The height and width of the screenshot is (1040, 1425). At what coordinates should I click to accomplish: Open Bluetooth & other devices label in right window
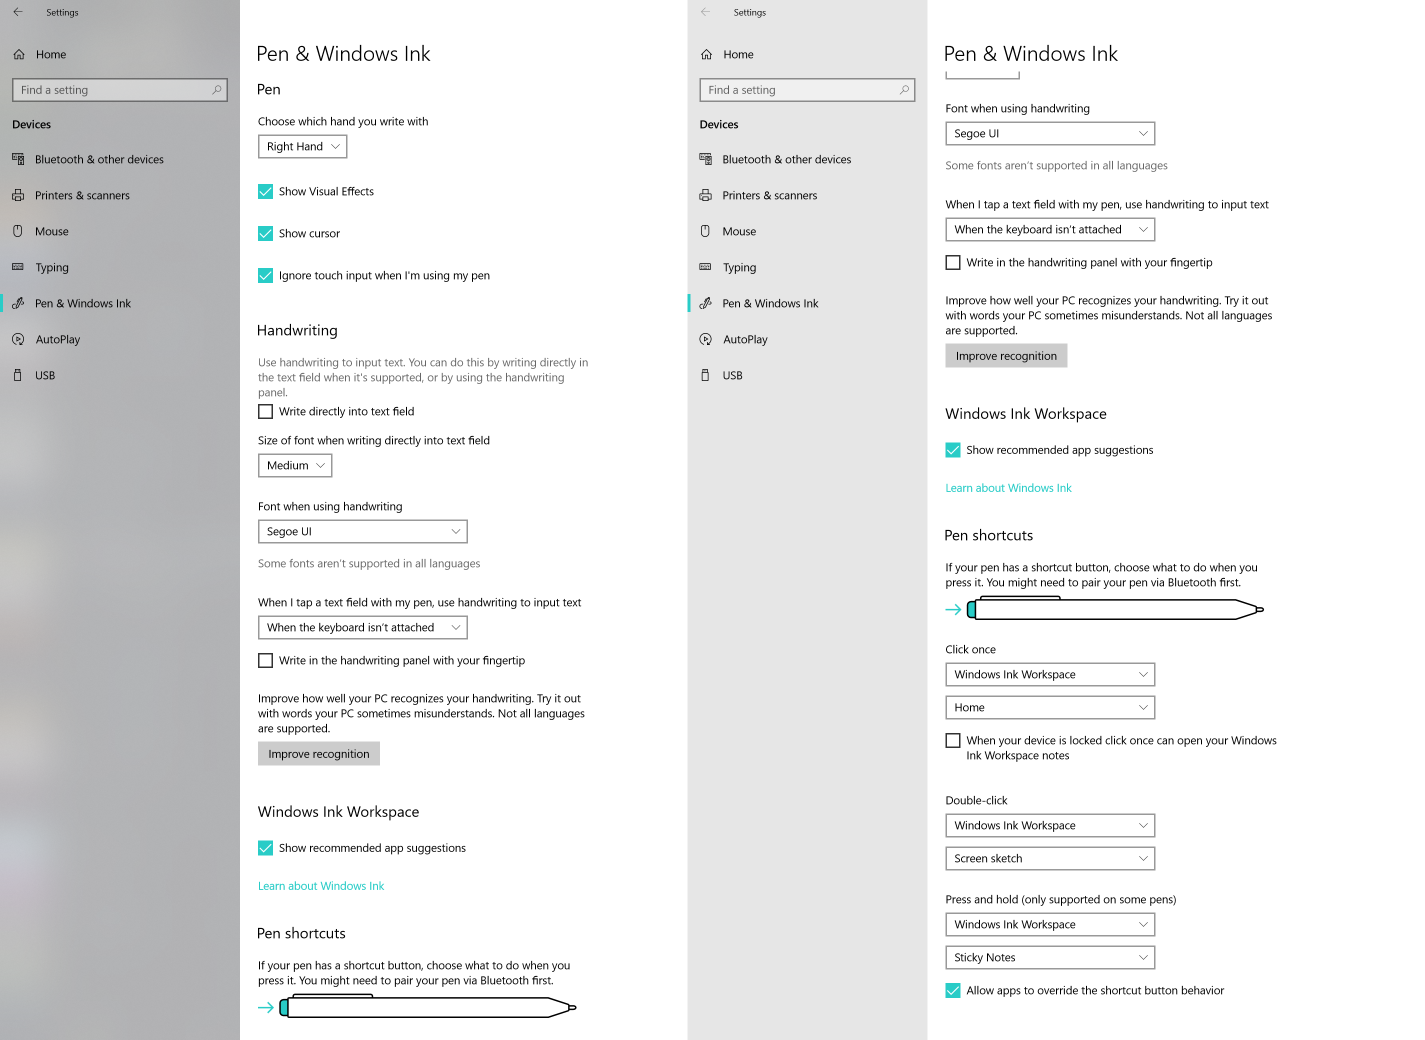(x=787, y=159)
